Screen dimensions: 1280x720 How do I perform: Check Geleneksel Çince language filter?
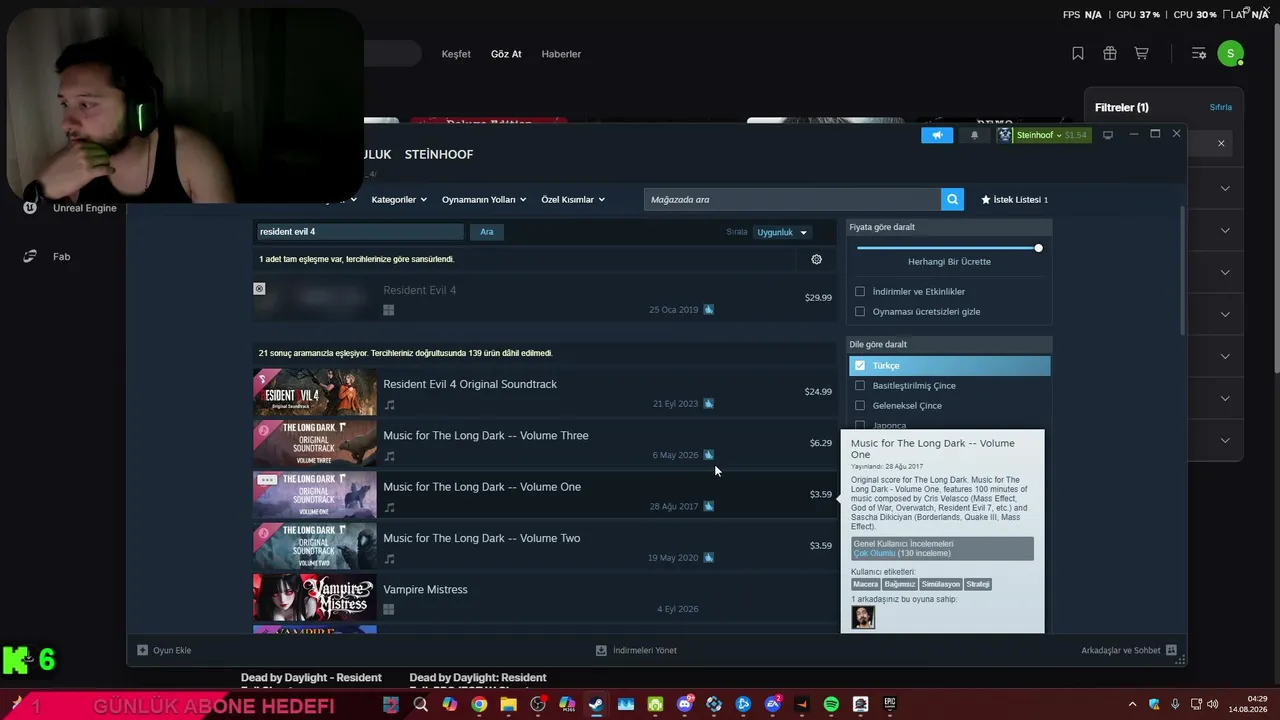coord(860,406)
